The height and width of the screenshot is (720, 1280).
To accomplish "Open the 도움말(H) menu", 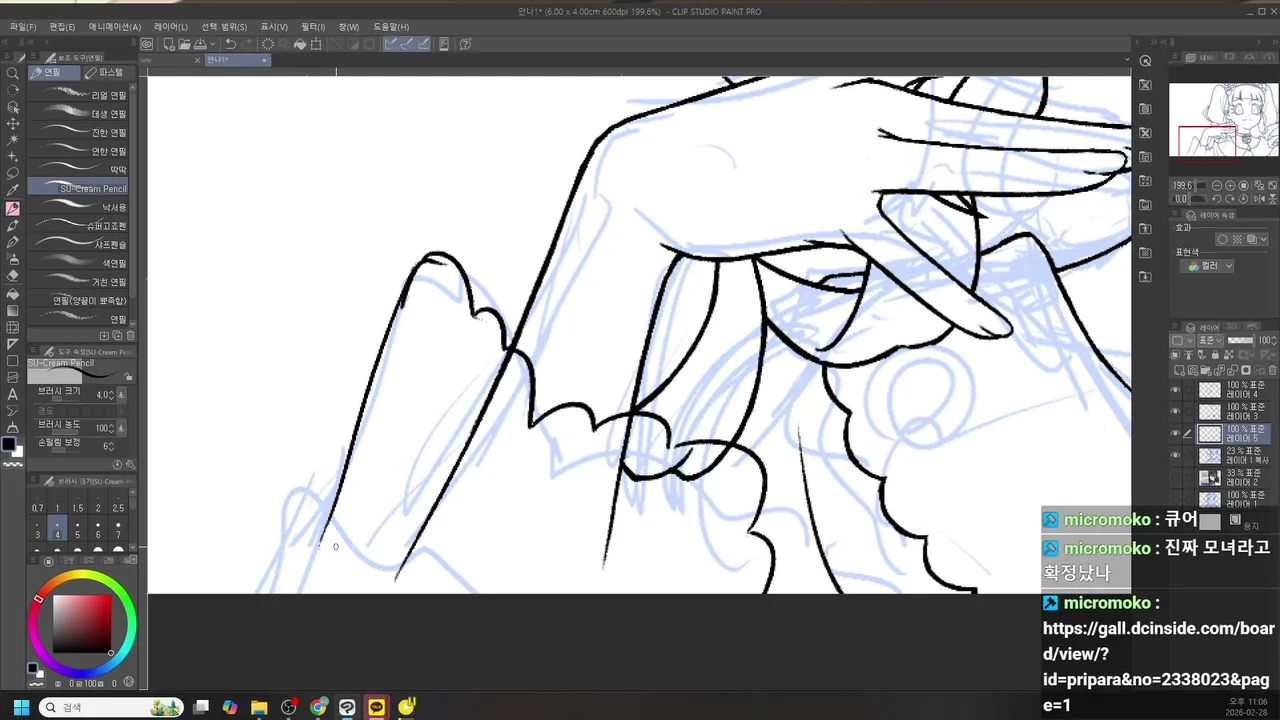I will coord(391,27).
